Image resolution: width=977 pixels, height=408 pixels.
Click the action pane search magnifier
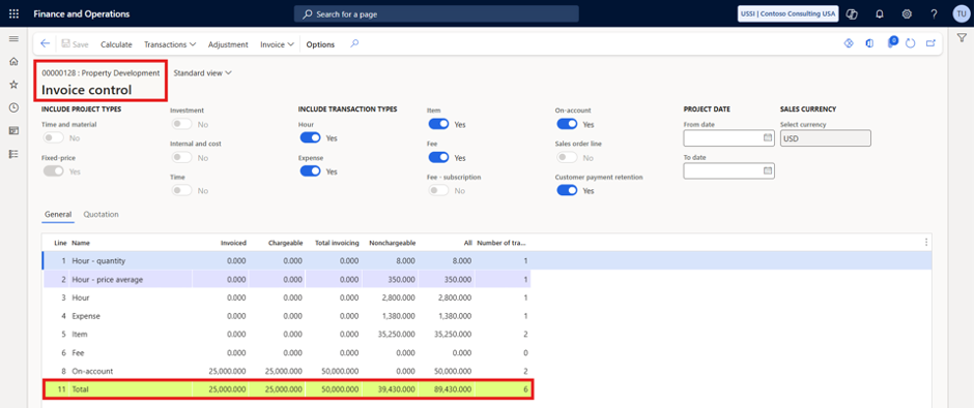[355, 44]
